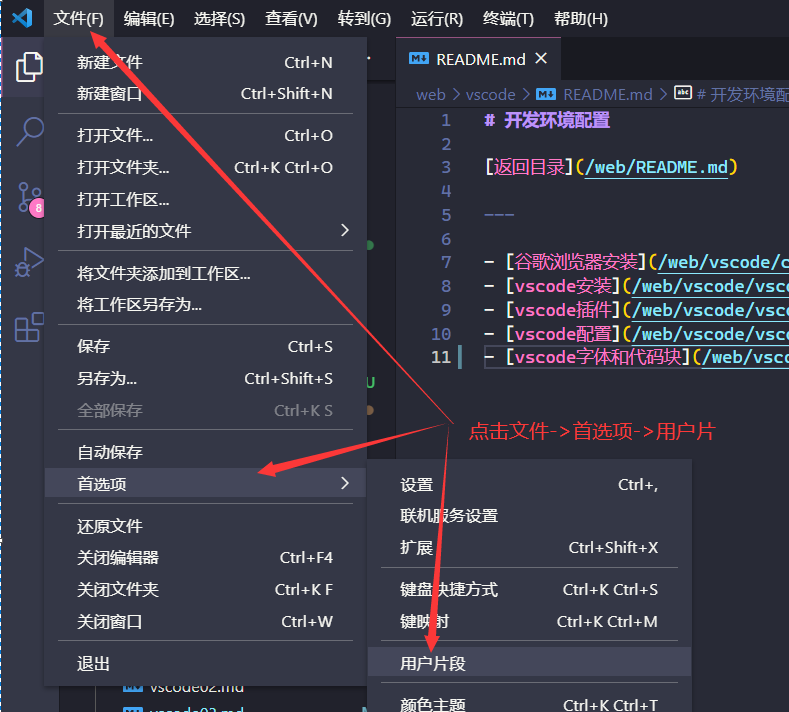The width and height of the screenshot is (789, 712).
Task: Open the Extensions icon in activity bar
Action: [29, 327]
